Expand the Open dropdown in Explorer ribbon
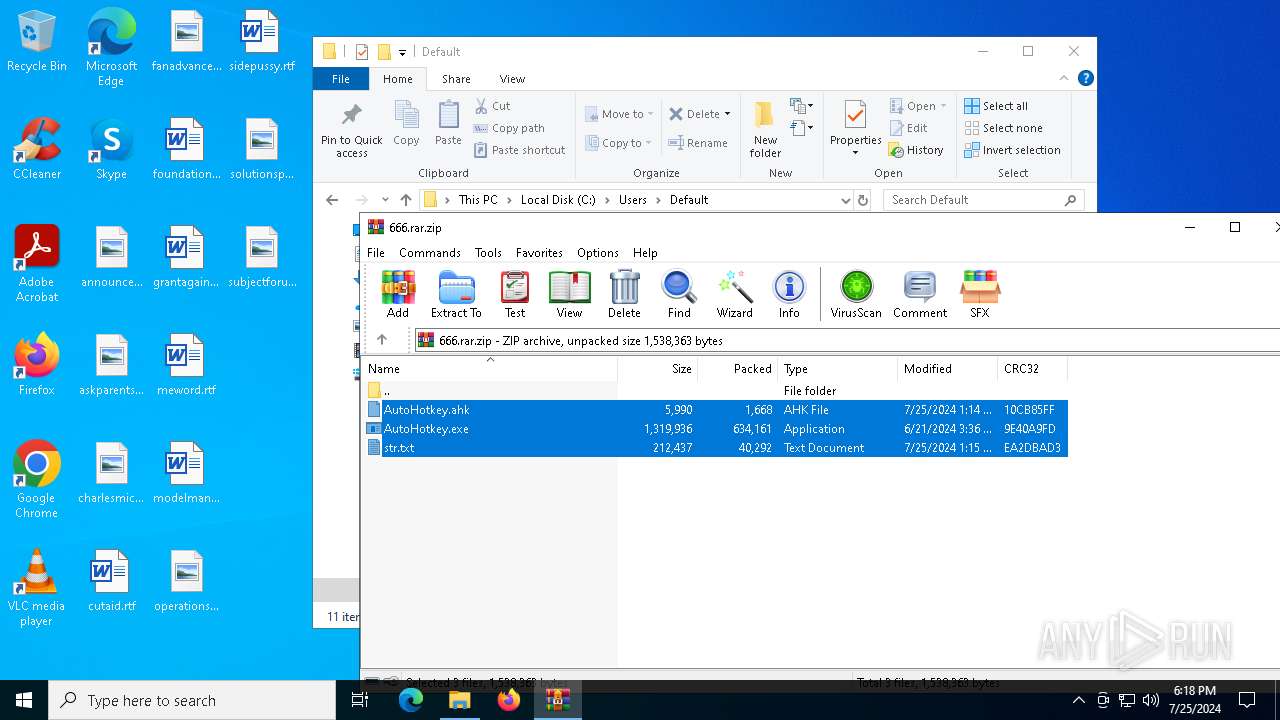This screenshot has width=1280, height=720. [x=943, y=106]
